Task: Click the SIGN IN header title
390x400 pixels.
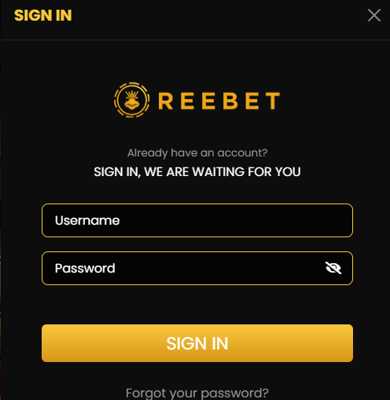Action: [x=43, y=15]
